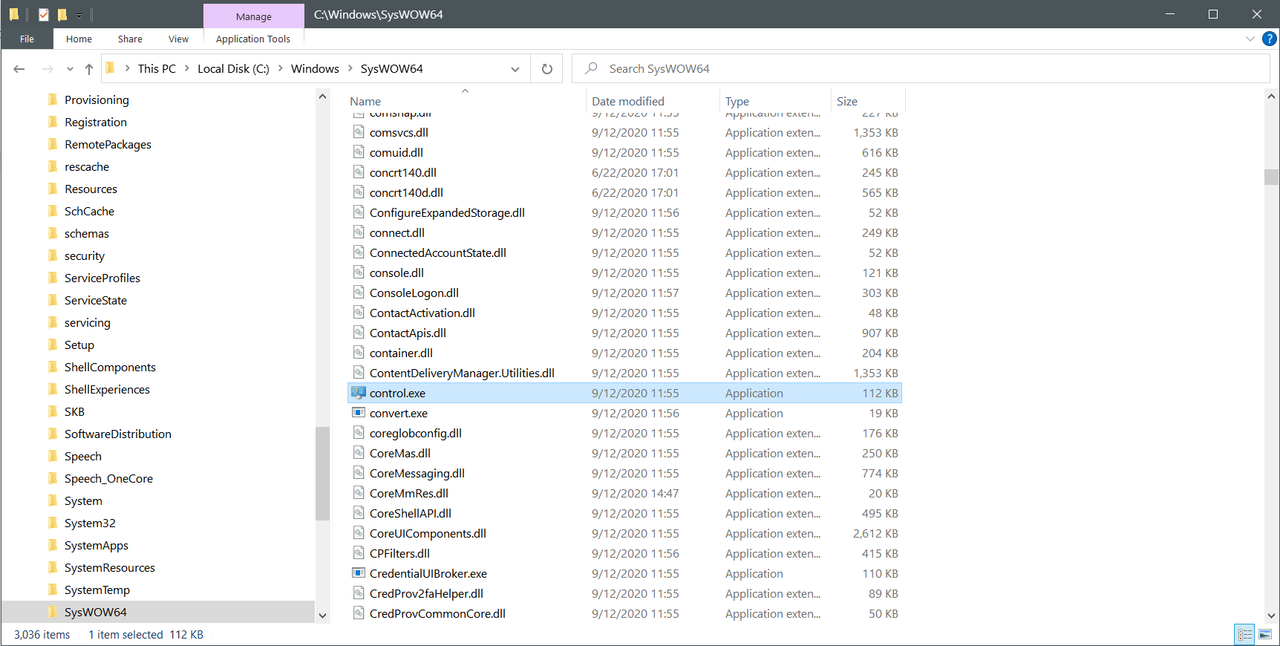This screenshot has height=646, width=1280.
Task: Click the New folder quick access icon
Action: pos(62,14)
